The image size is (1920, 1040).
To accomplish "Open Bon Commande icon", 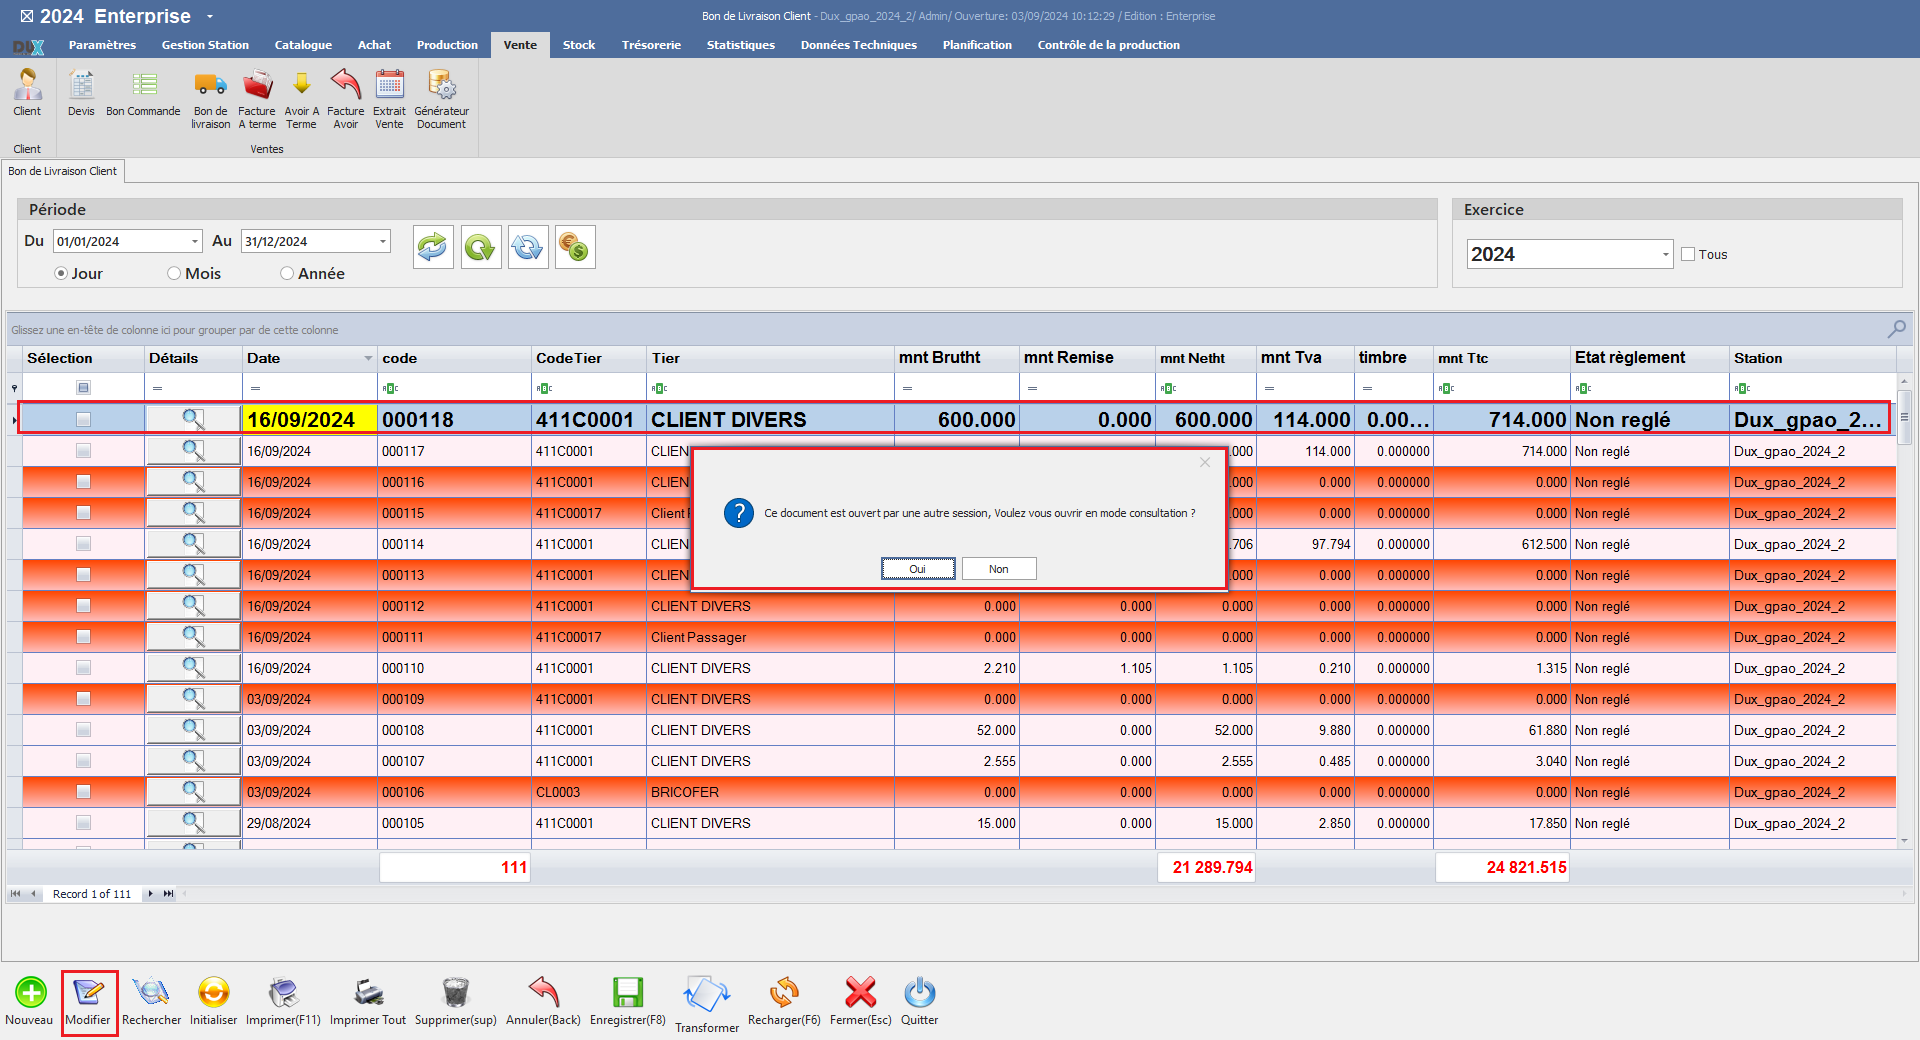I will (144, 85).
